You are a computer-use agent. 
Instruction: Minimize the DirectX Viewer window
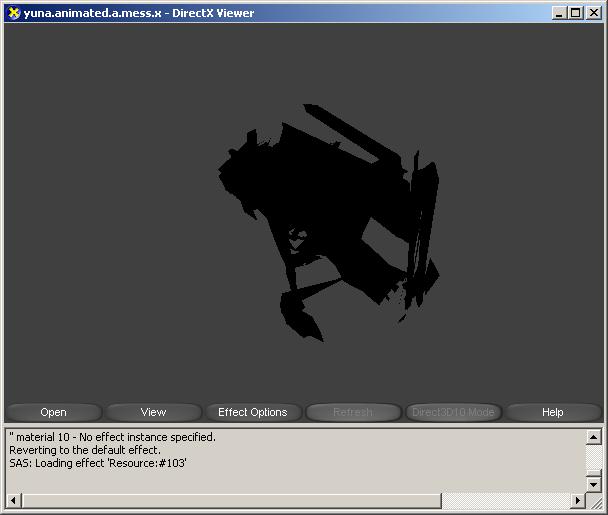[x=560, y=13]
